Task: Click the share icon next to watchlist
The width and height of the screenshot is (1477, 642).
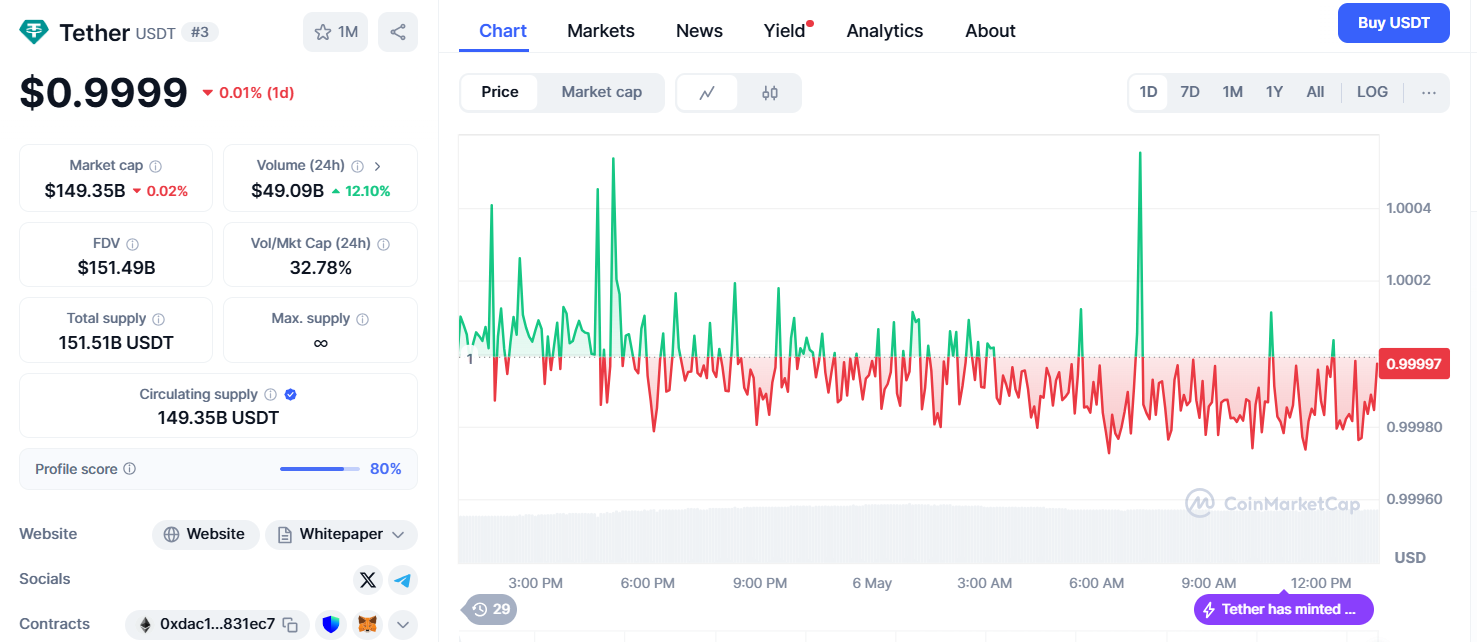Action: point(398,32)
